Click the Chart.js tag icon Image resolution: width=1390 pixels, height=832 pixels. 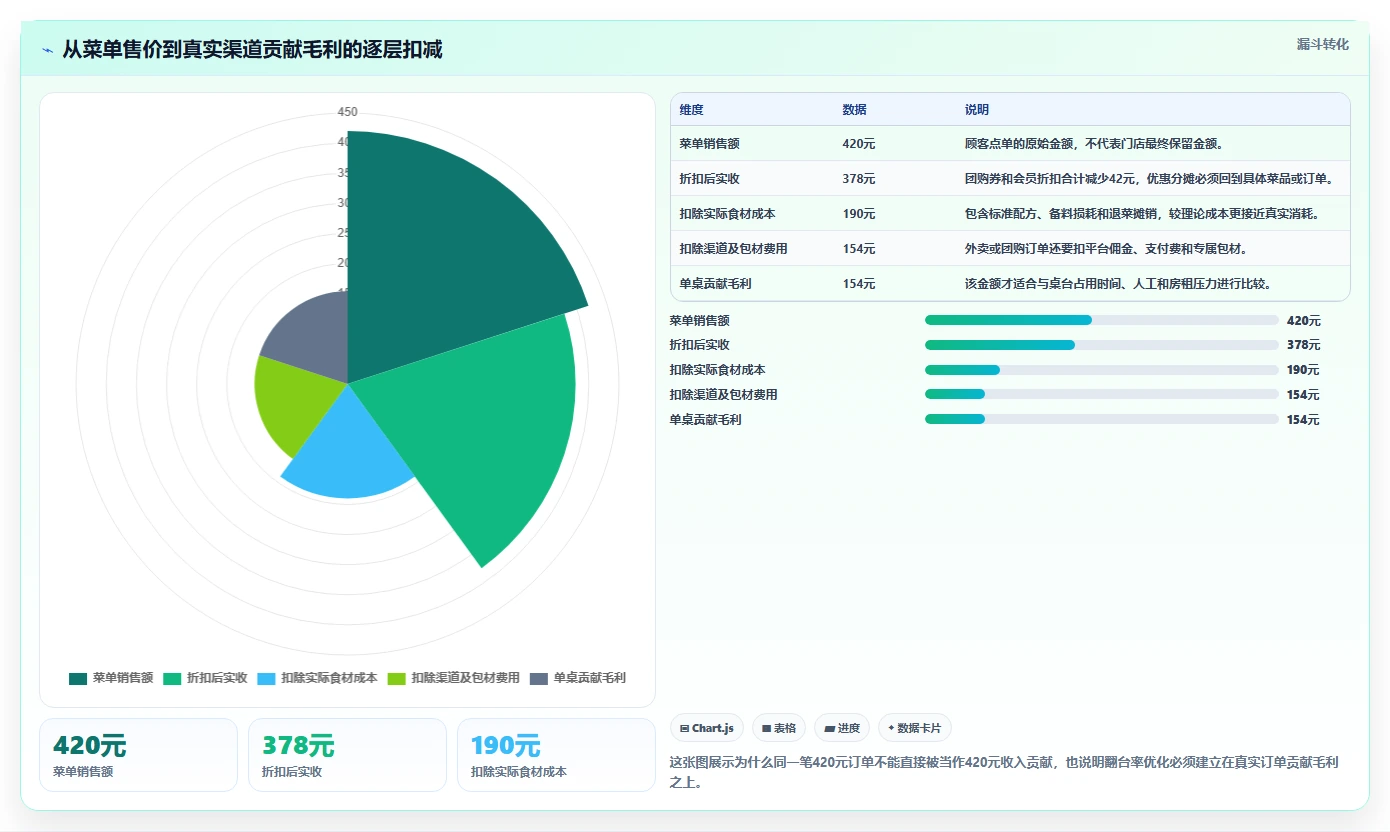pyautogui.click(x=684, y=729)
